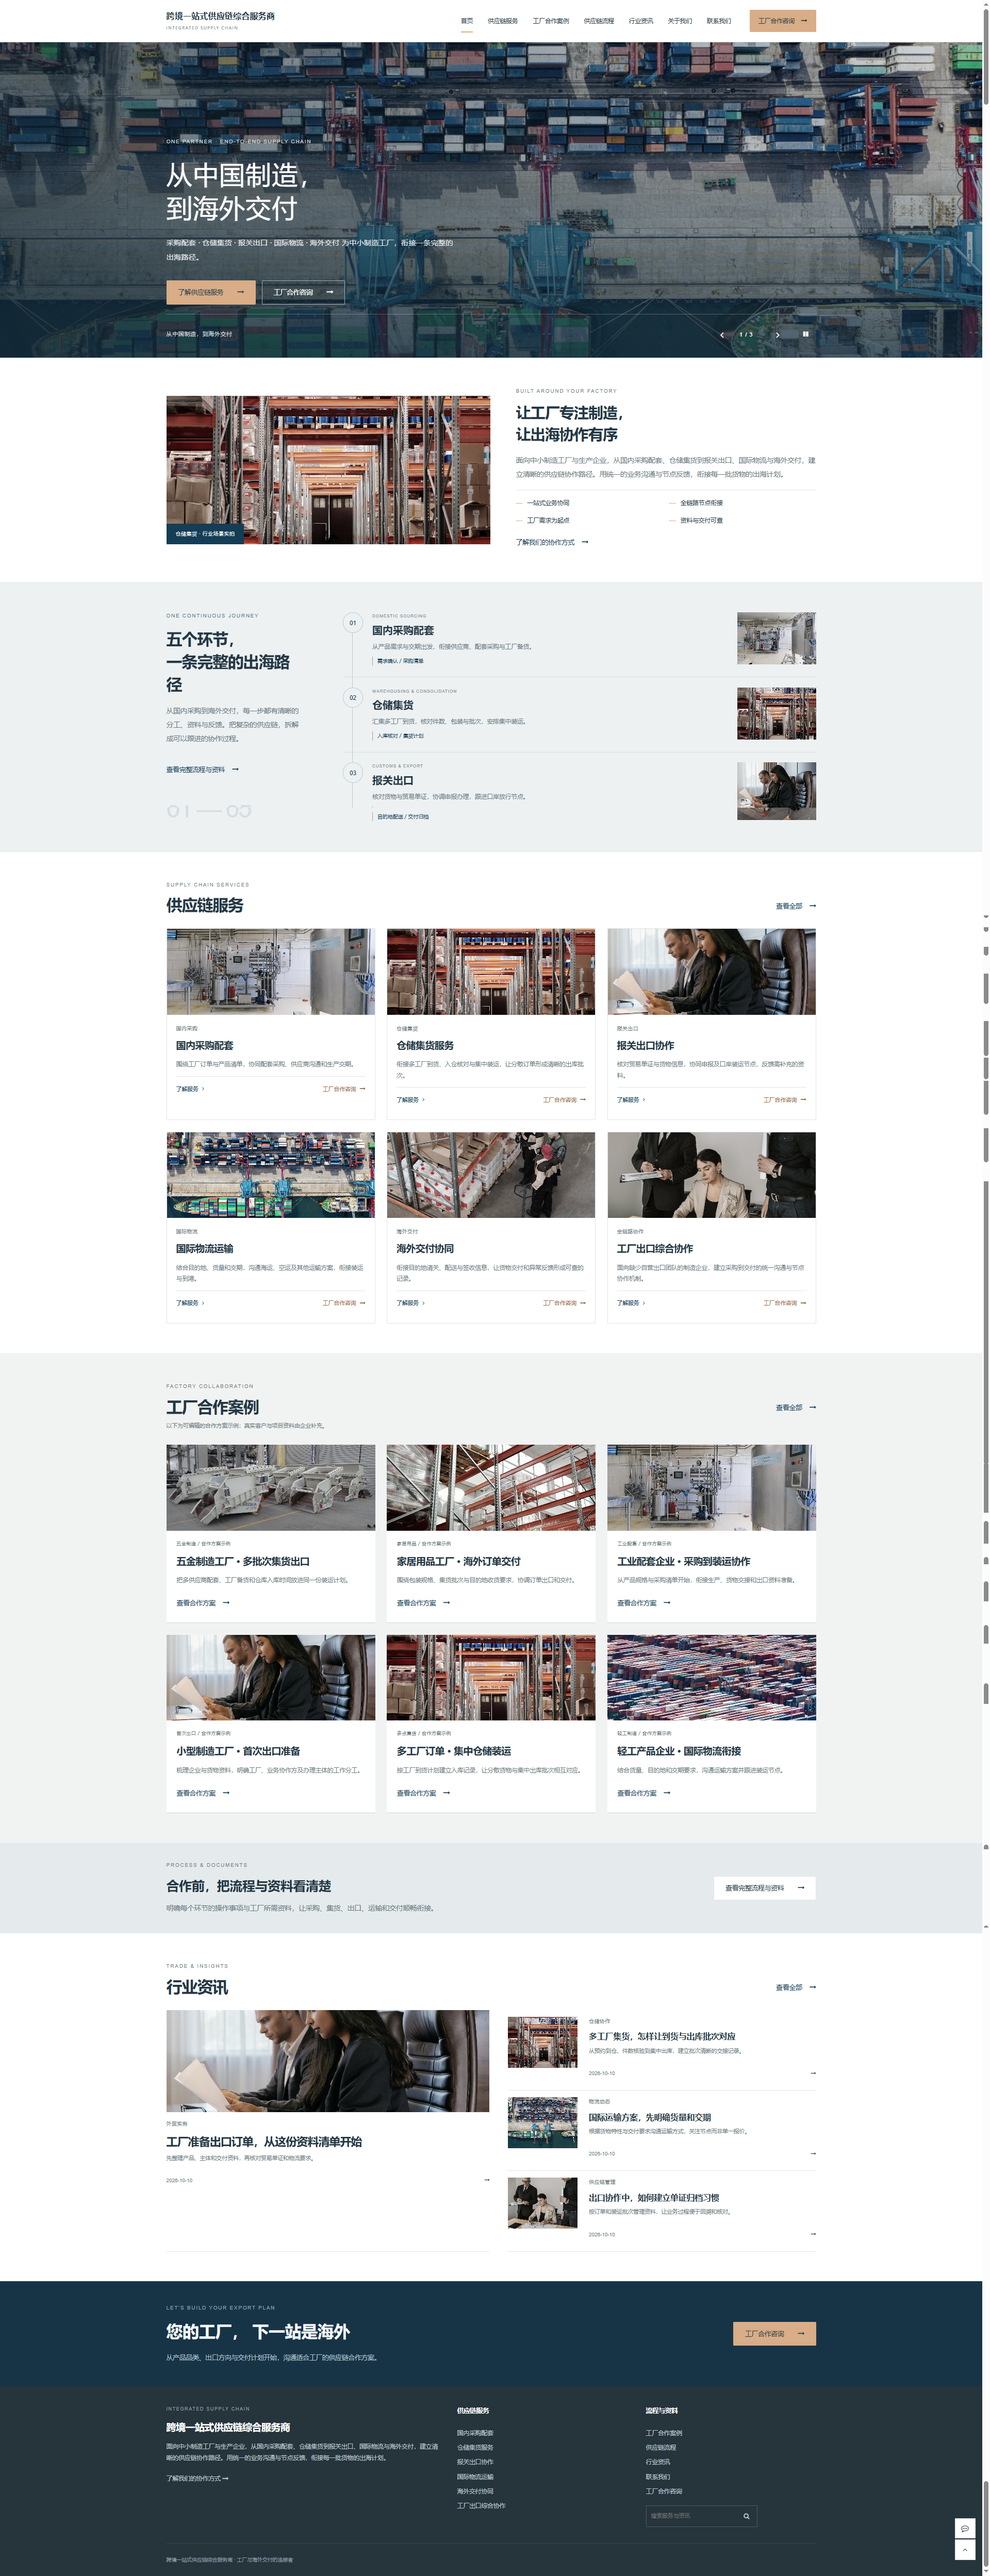Viewport: 990px width, 2576px height.
Task: Click arrow on 国际运输方案 news item
Action: [x=812, y=2153]
